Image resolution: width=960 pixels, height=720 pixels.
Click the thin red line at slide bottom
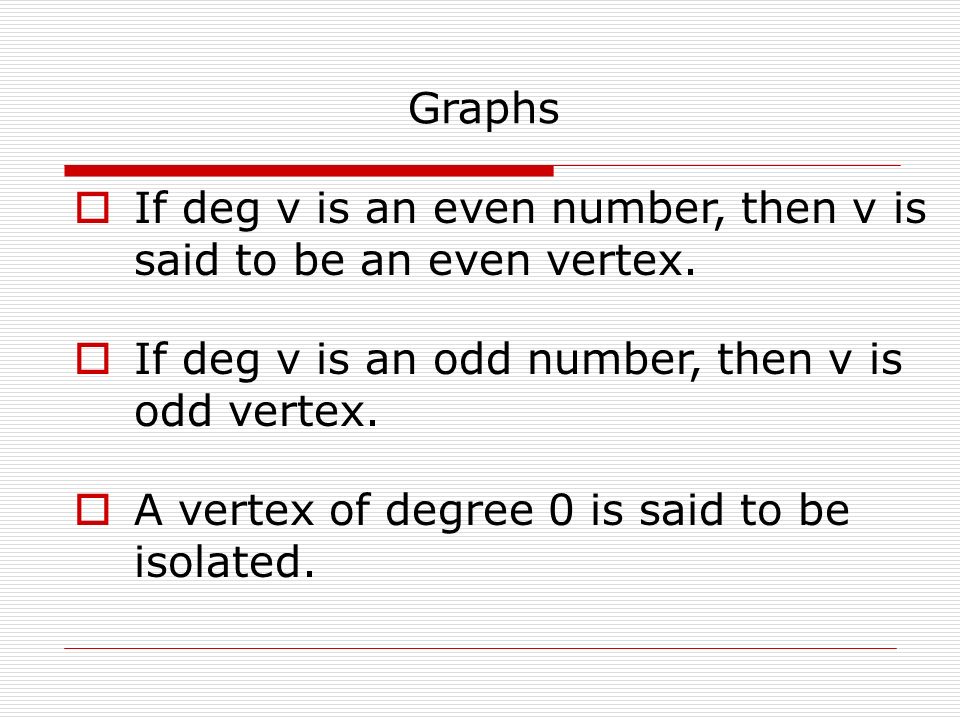(481, 648)
